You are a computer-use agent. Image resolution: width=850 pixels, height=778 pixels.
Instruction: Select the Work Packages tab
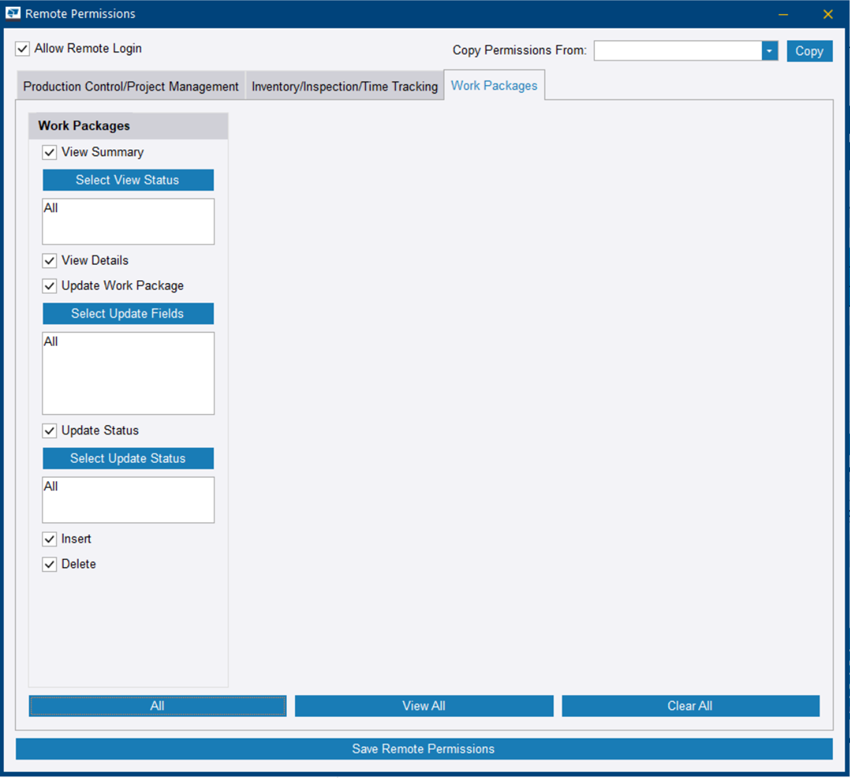494,86
